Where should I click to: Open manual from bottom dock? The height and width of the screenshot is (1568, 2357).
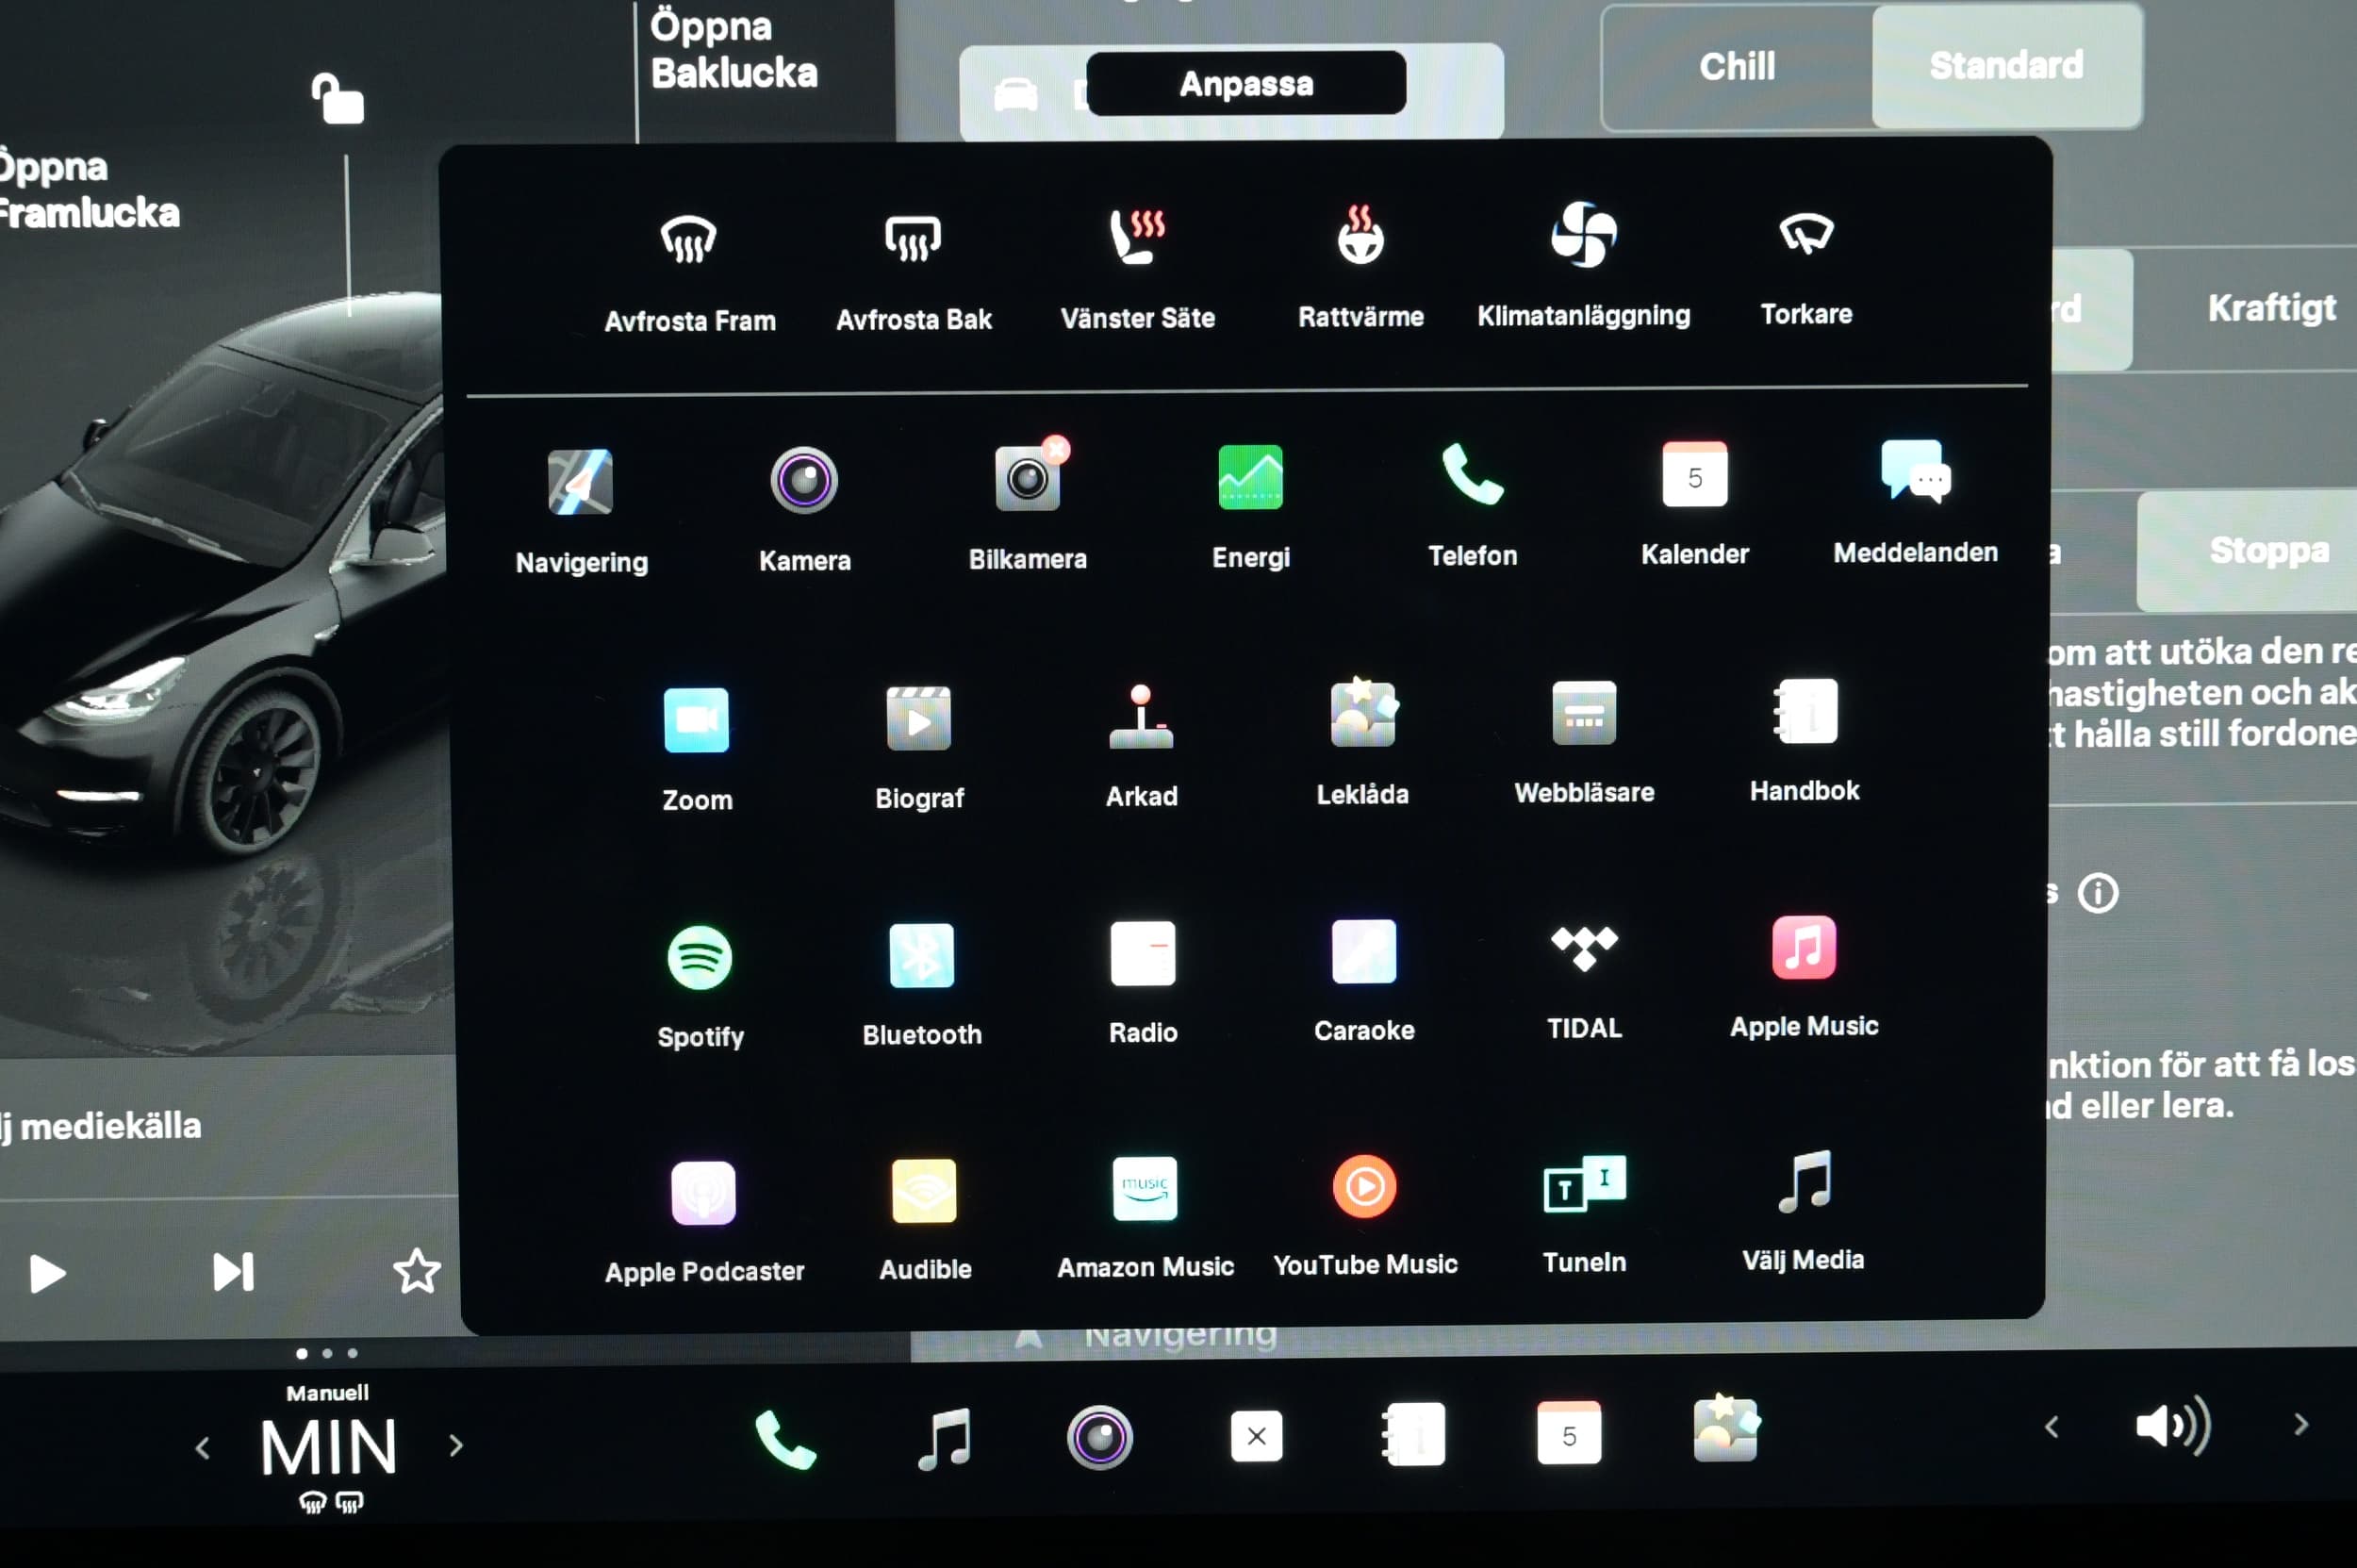point(1412,1434)
